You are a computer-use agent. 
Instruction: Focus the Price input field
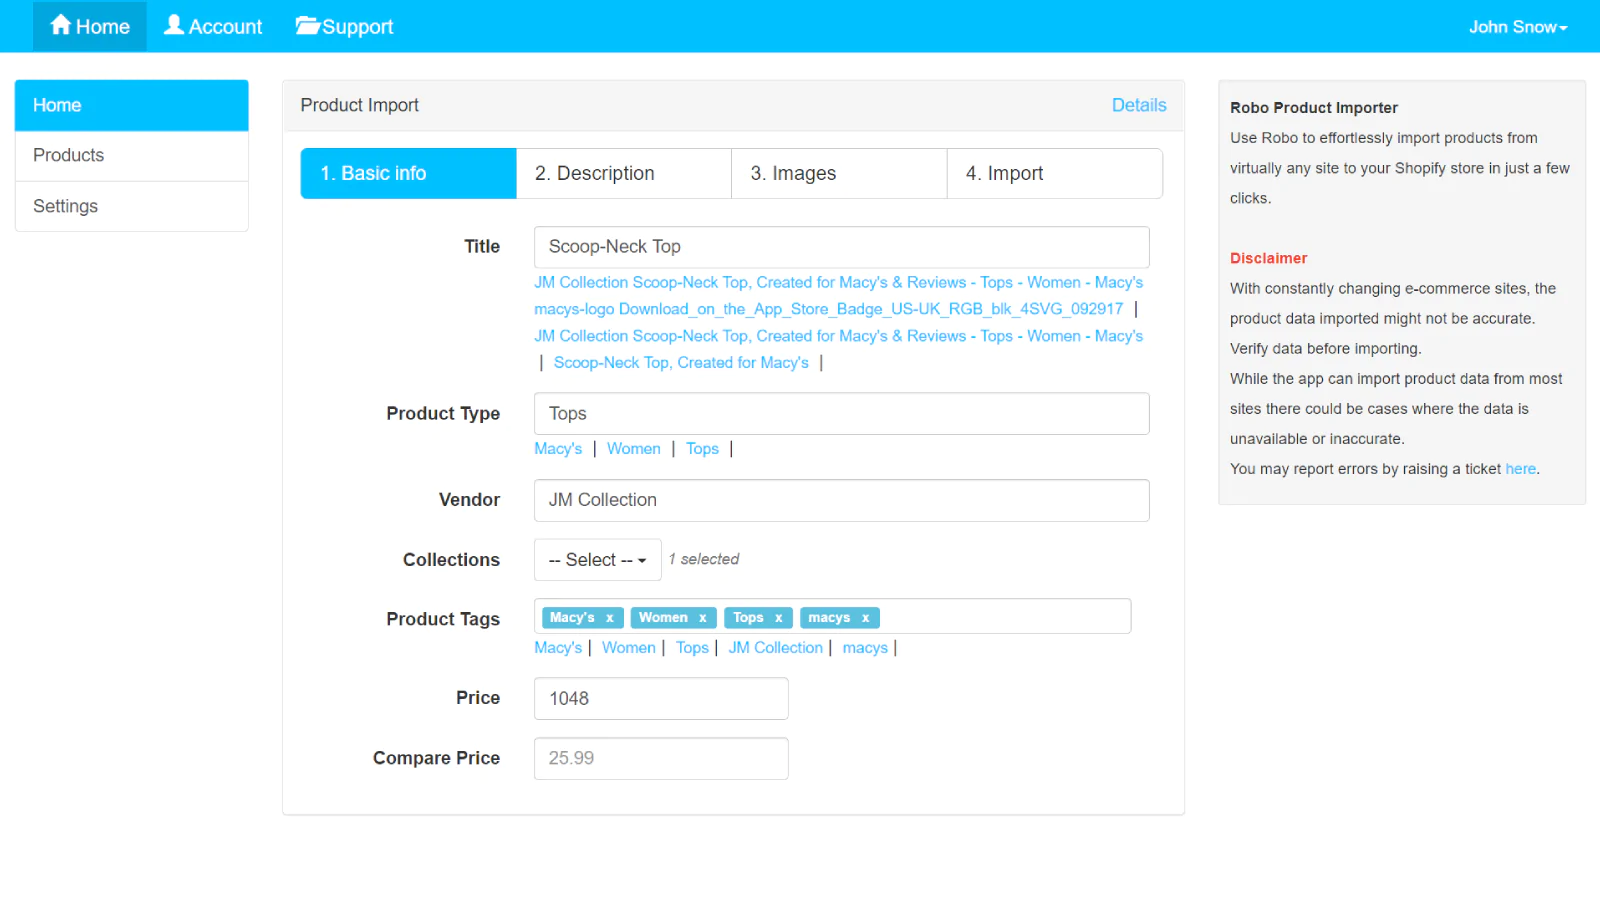pos(661,699)
